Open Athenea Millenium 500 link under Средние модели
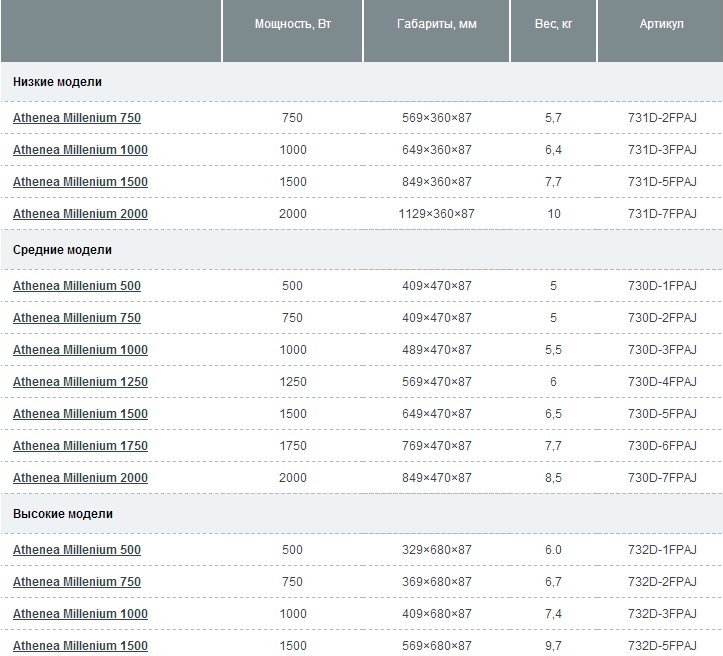This screenshot has width=723, height=656. (77, 286)
